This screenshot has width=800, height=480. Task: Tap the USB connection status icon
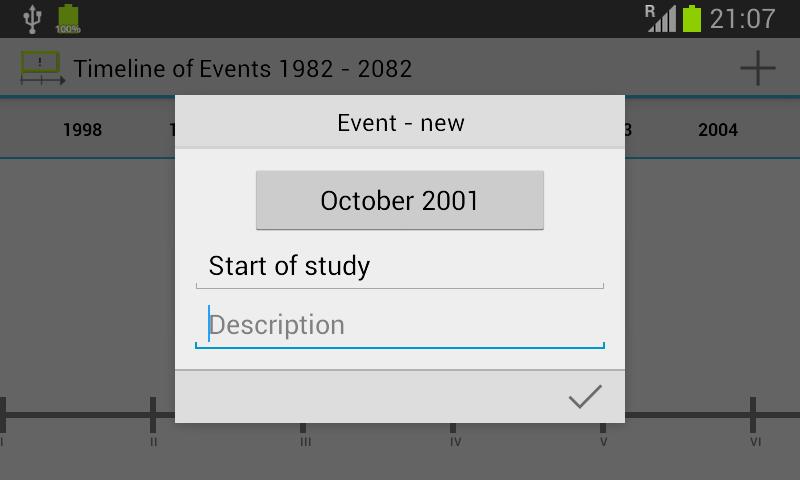coord(32,17)
